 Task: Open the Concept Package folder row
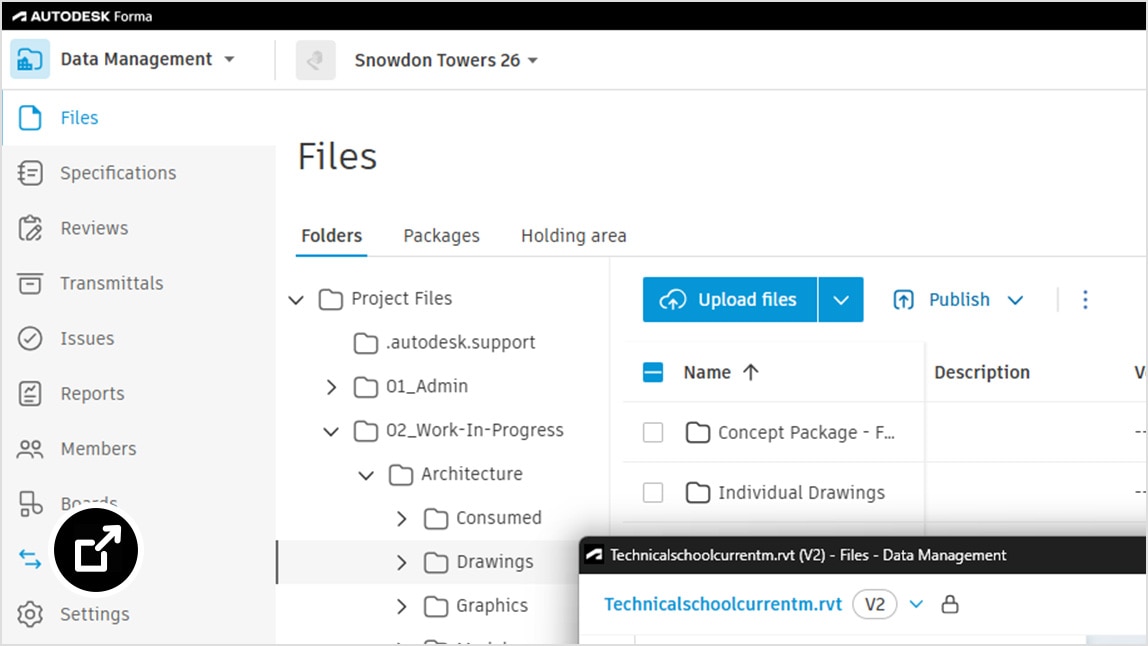807,433
